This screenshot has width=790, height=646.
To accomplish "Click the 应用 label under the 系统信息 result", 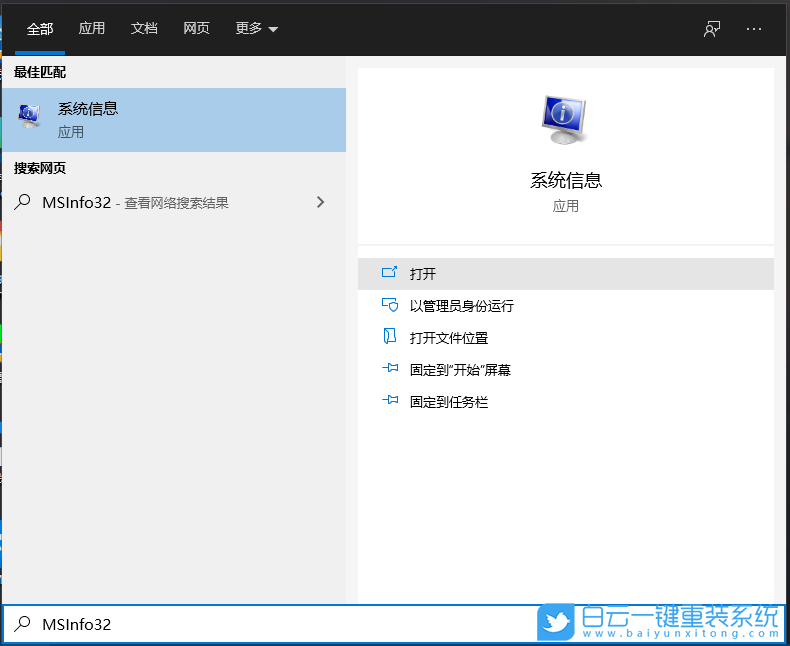I will (x=71, y=132).
